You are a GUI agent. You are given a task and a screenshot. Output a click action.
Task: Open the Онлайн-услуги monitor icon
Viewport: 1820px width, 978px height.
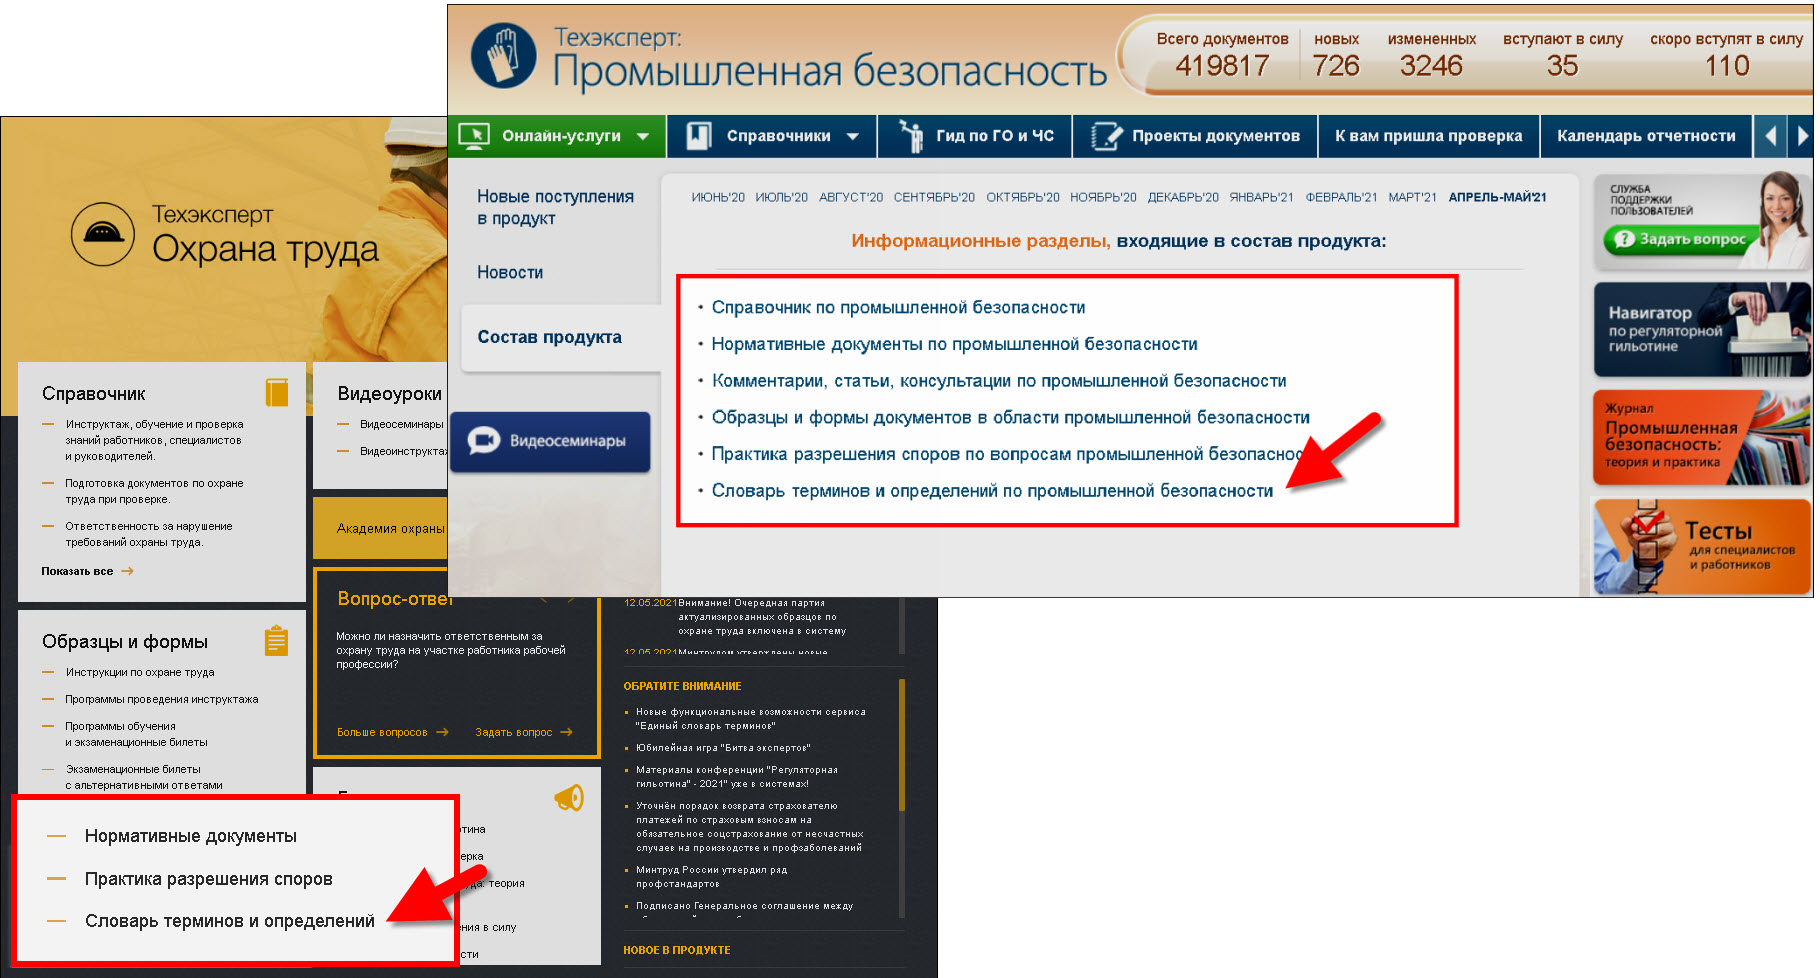tap(473, 136)
